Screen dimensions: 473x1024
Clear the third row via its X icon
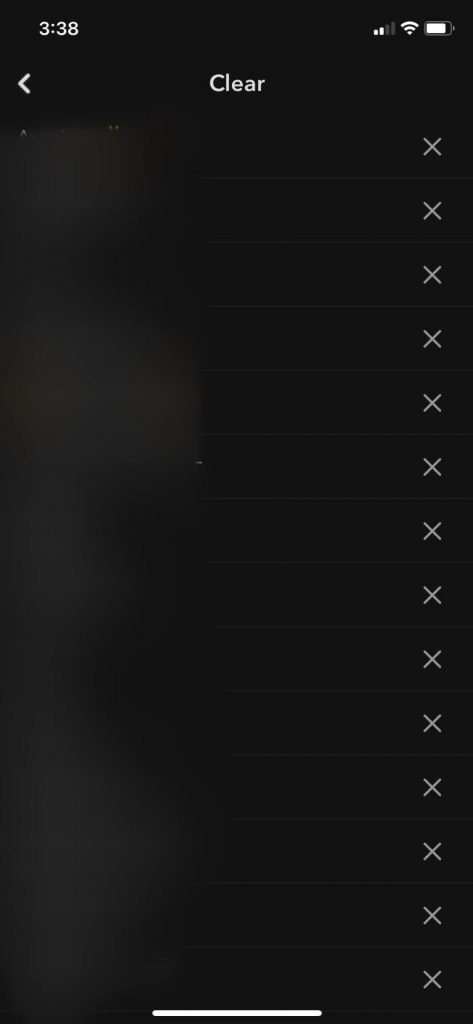(432, 275)
